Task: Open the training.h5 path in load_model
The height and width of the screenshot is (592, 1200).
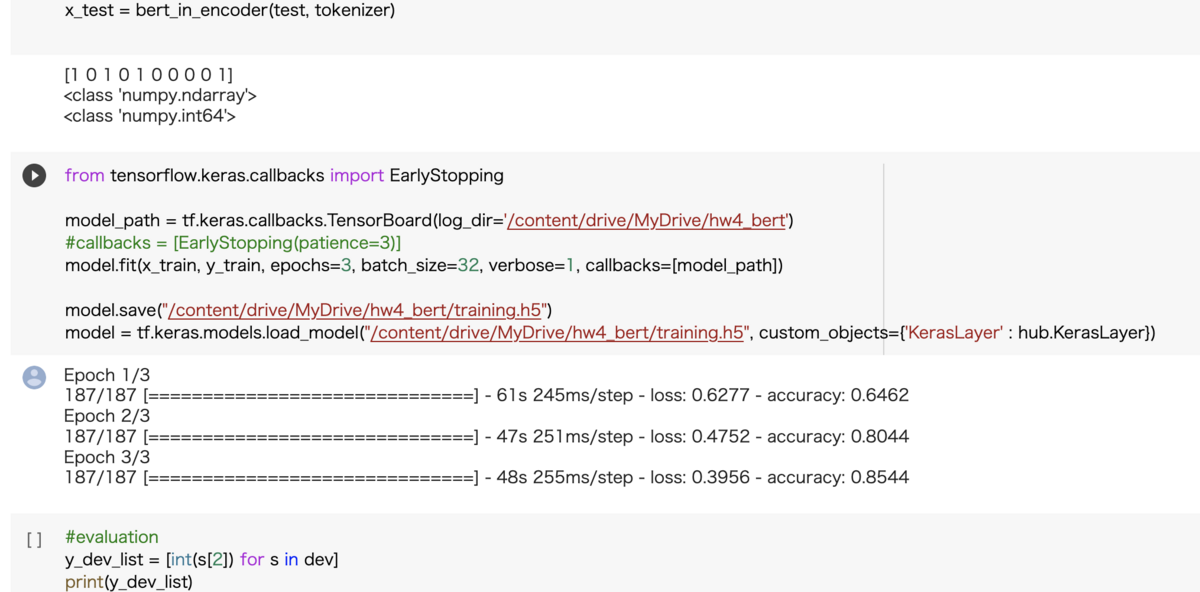Action: point(557,333)
